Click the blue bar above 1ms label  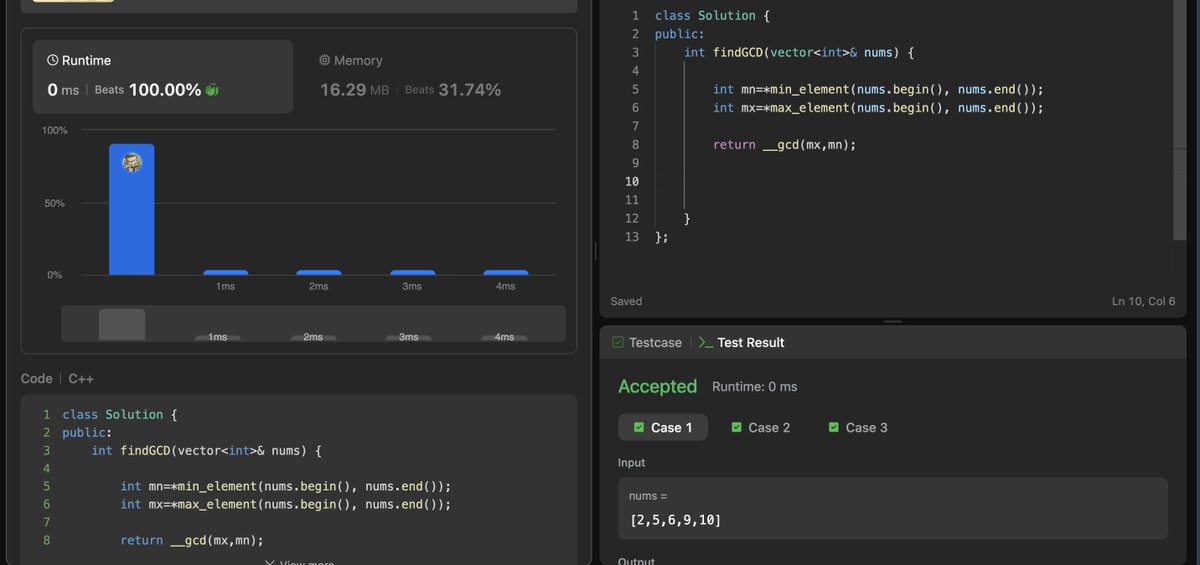point(225,273)
